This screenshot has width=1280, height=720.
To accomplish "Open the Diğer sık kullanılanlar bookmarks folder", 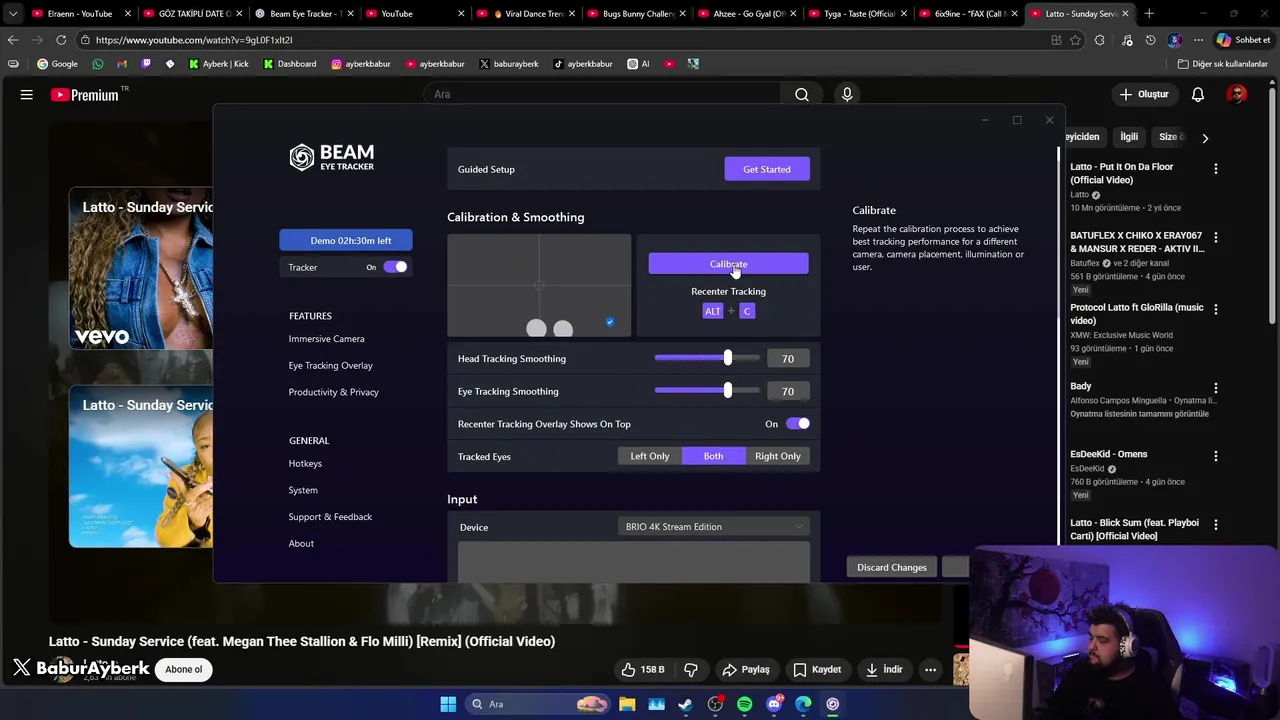I will click(1222, 64).
